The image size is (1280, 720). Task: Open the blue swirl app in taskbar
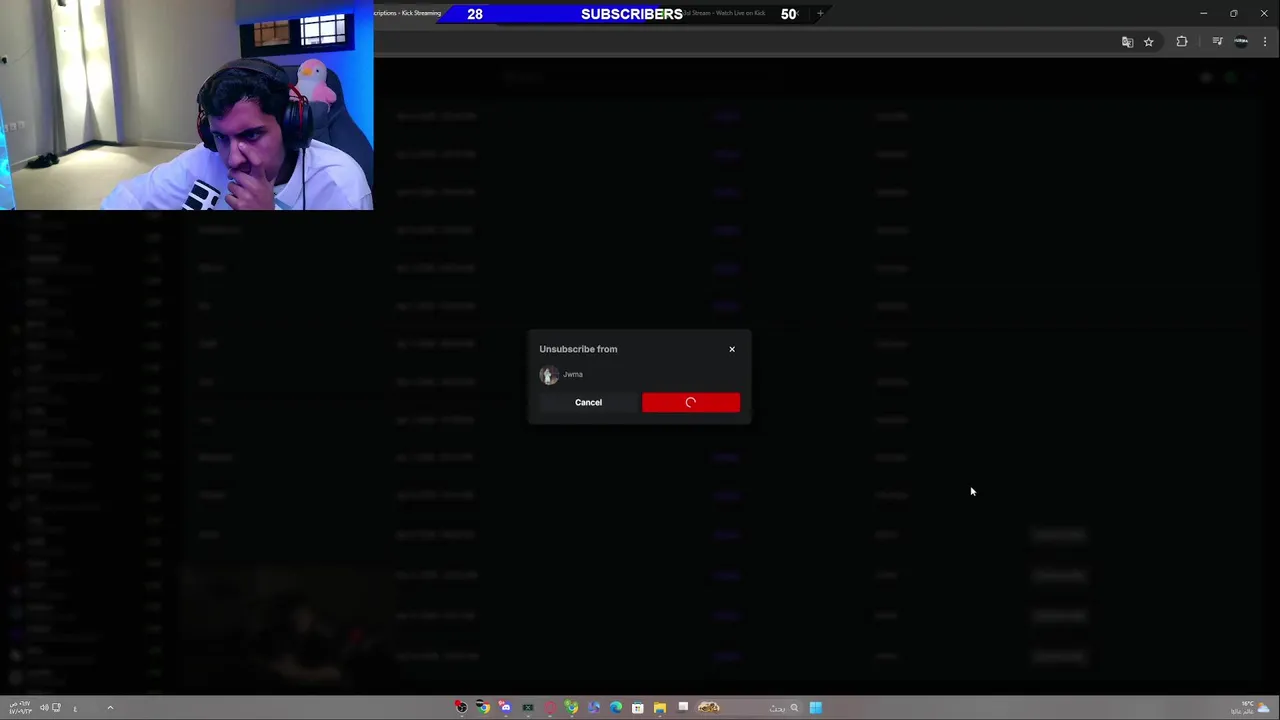click(594, 708)
